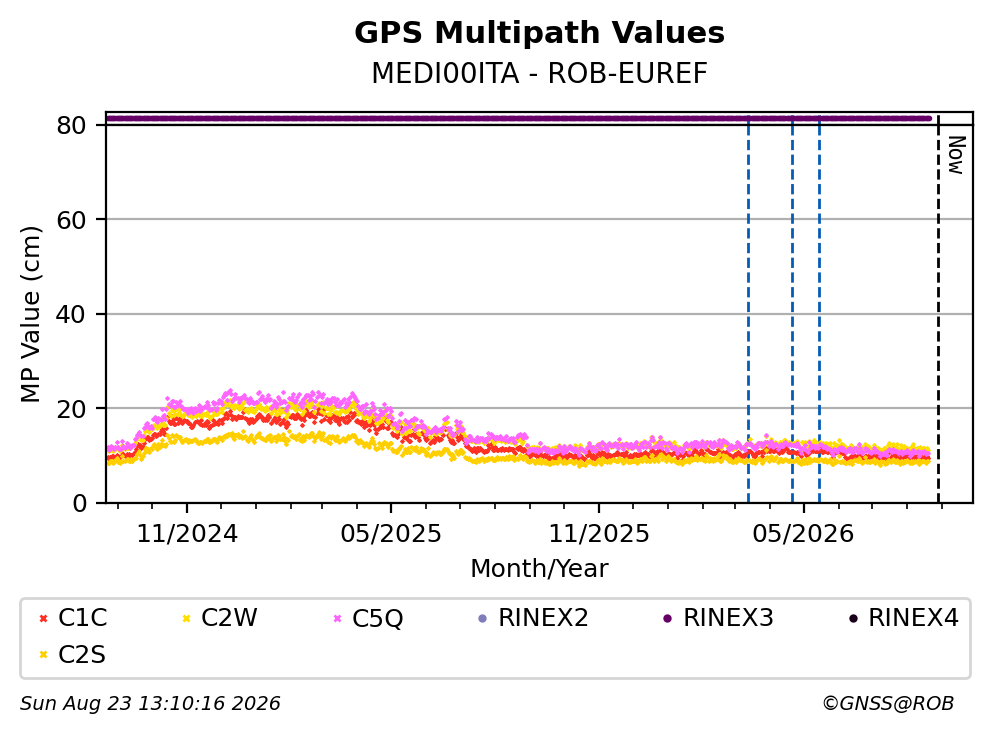
Task: Click the RINEX4 black legend dot
Action: point(853,619)
